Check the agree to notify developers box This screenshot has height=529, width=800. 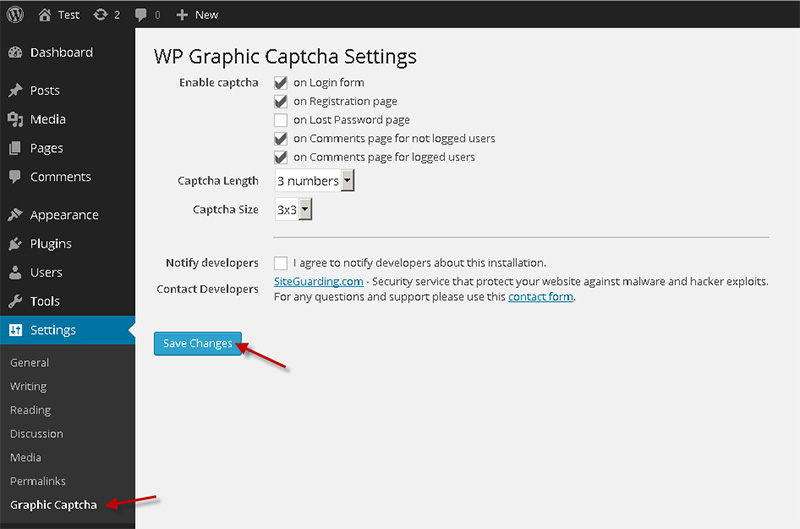[x=281, y=263]
